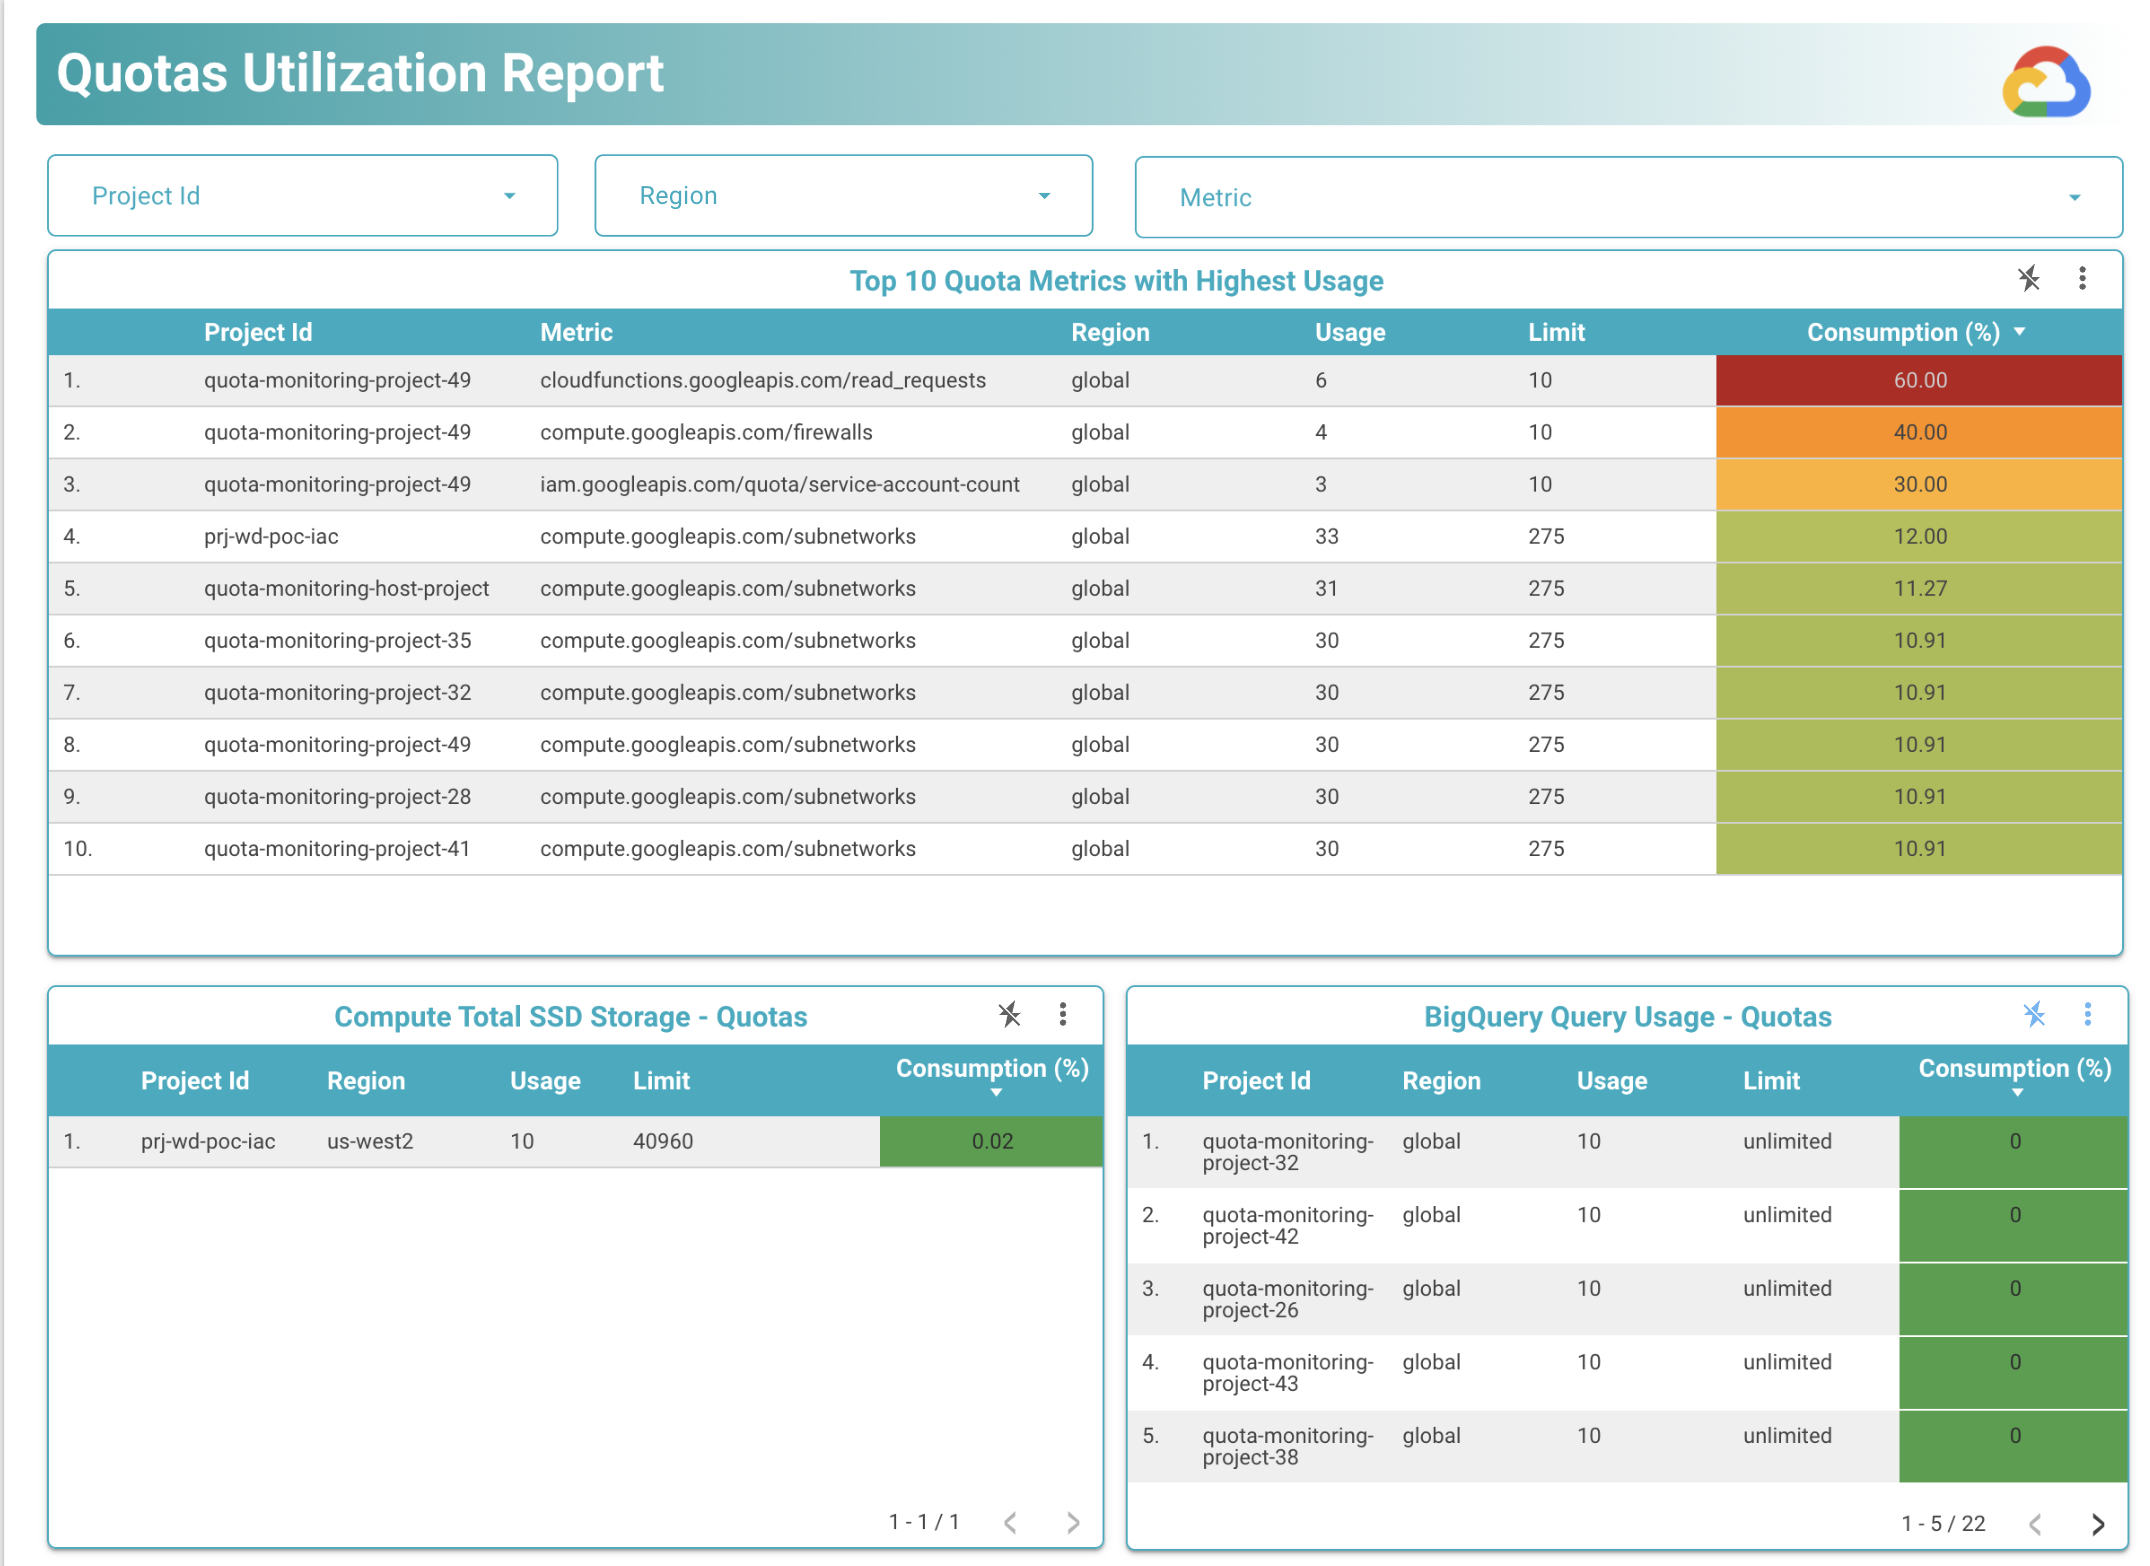Open the Region filter dropdown
This screenshot has width=2150, height=1566.
(843, 196)
